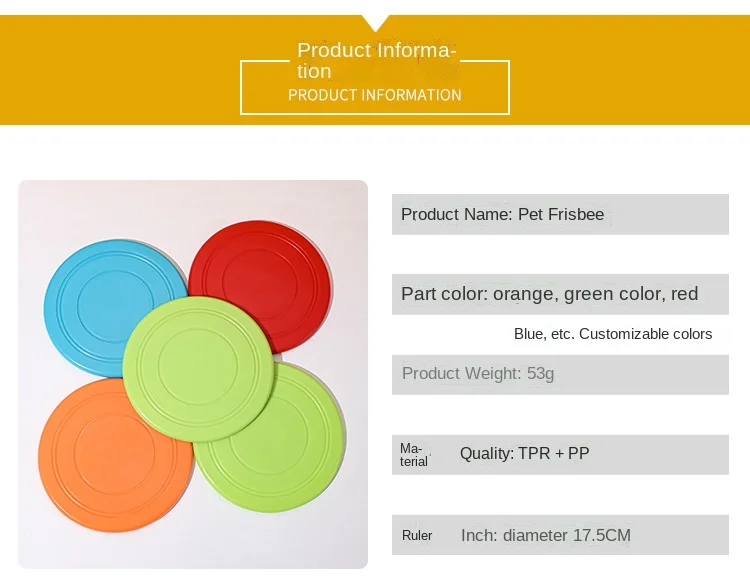Click the Ruler label
The height and width of the screenshot is (584, 750).
coord(417,535)
